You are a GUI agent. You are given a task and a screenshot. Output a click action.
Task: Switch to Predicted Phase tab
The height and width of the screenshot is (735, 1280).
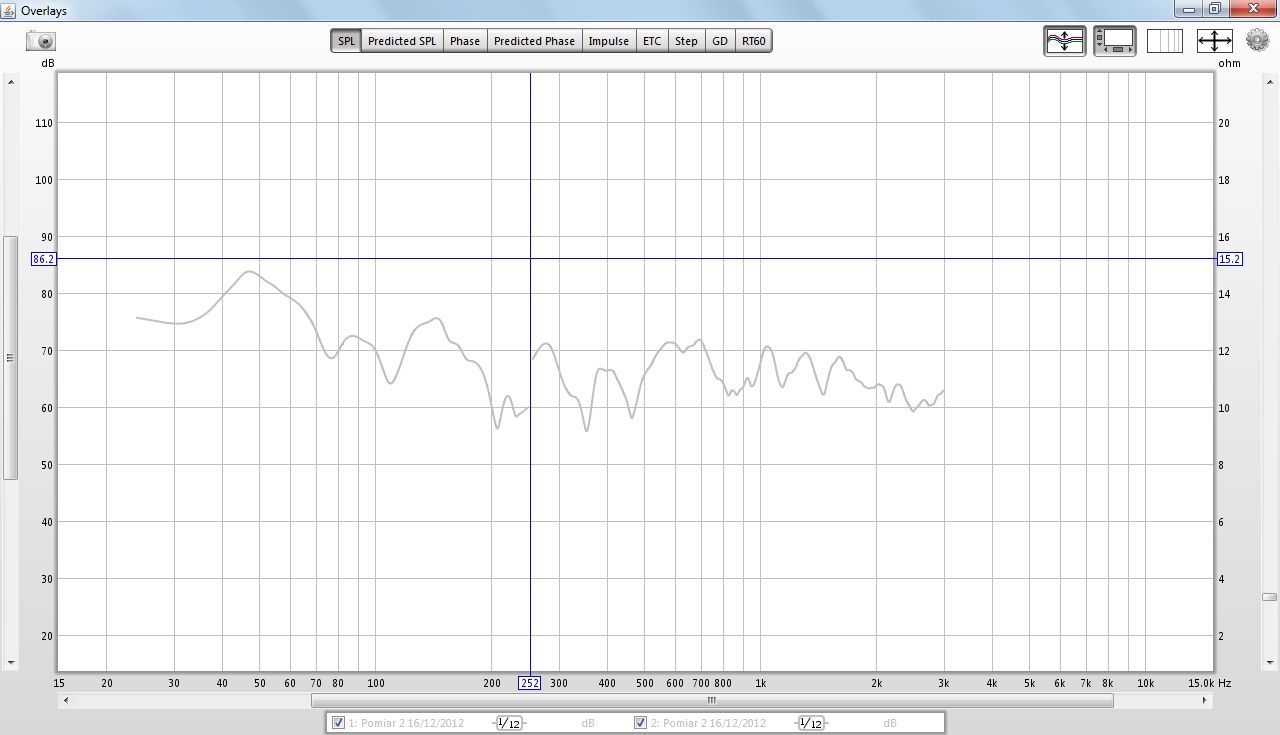point(534,41)
